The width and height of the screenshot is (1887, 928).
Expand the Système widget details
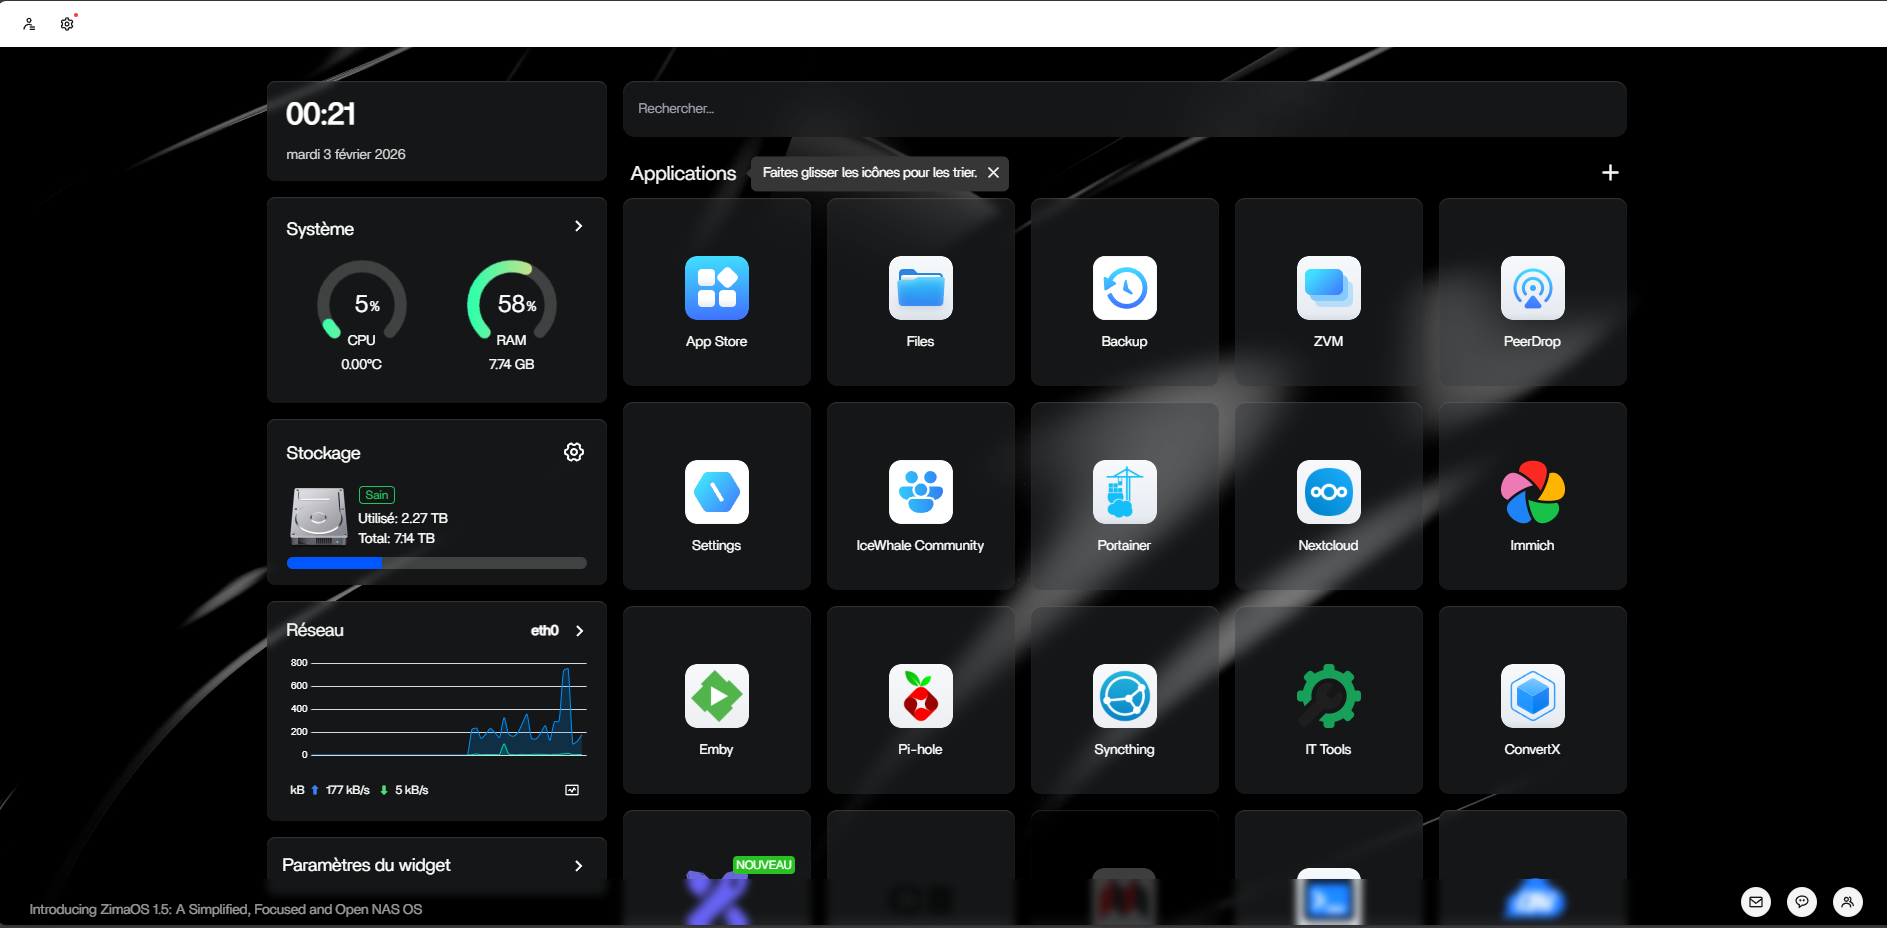click(578, 227)
